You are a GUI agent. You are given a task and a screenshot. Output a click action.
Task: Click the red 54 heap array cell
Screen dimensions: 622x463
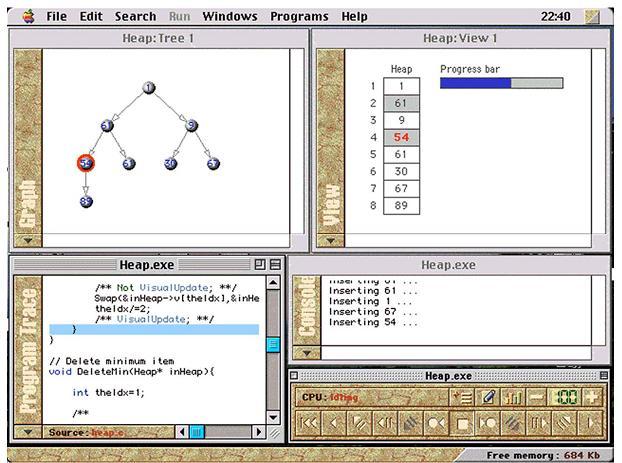[x=401, y=137]
